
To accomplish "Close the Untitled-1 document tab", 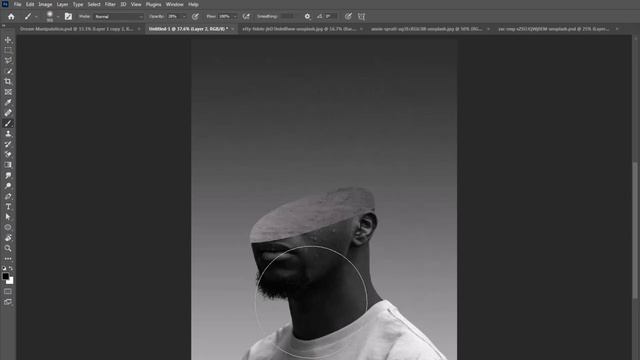I will tap(233, 29).
